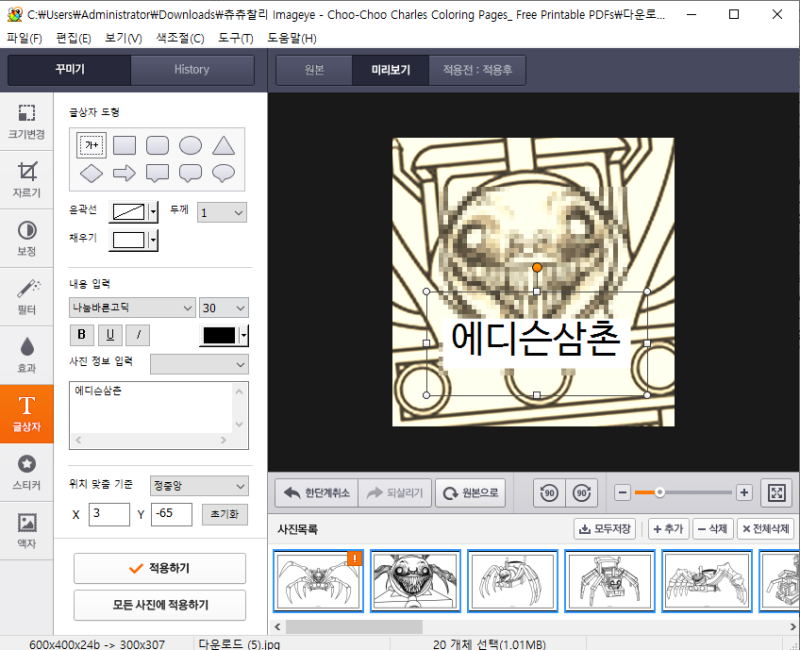The width and height of the screenshot is (800, 650).
Task: Toggle underline text formatting
Action: click(x=110, y=335)
